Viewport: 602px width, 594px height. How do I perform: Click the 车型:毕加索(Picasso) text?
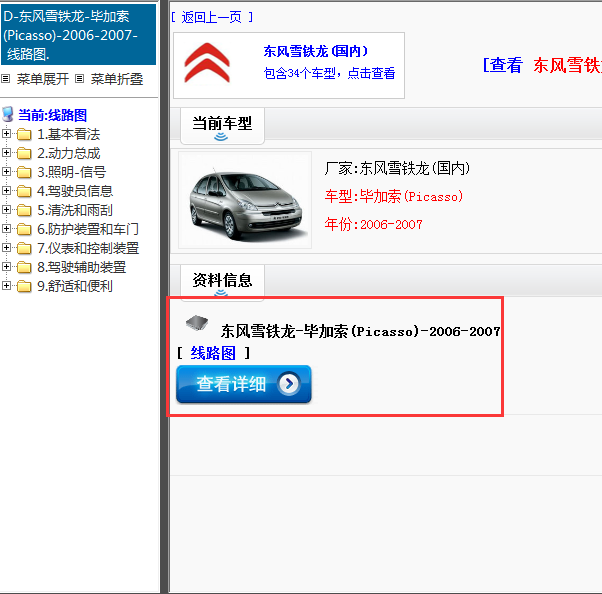click(x=394, y=197)
